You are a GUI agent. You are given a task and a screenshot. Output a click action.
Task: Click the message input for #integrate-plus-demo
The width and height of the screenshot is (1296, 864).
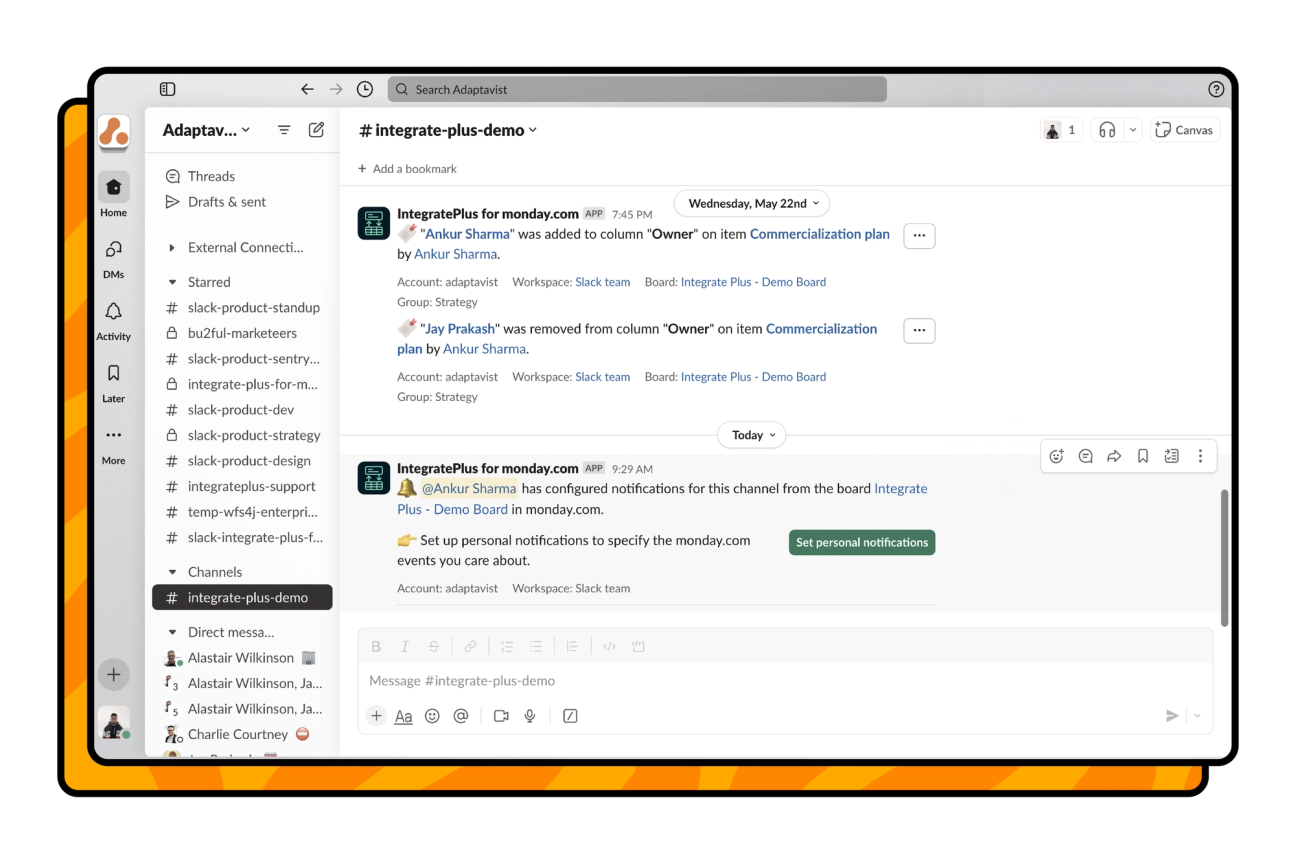785,681
